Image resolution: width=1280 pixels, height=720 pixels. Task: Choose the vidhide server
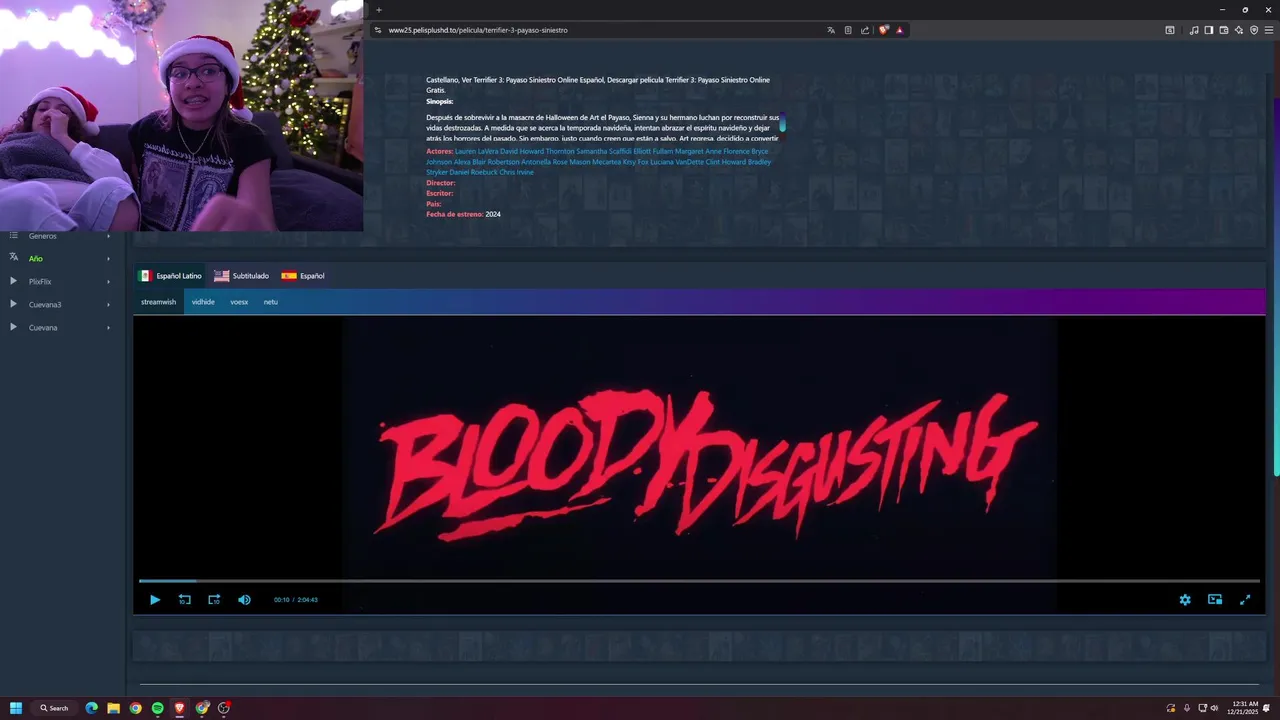point(203,302)
